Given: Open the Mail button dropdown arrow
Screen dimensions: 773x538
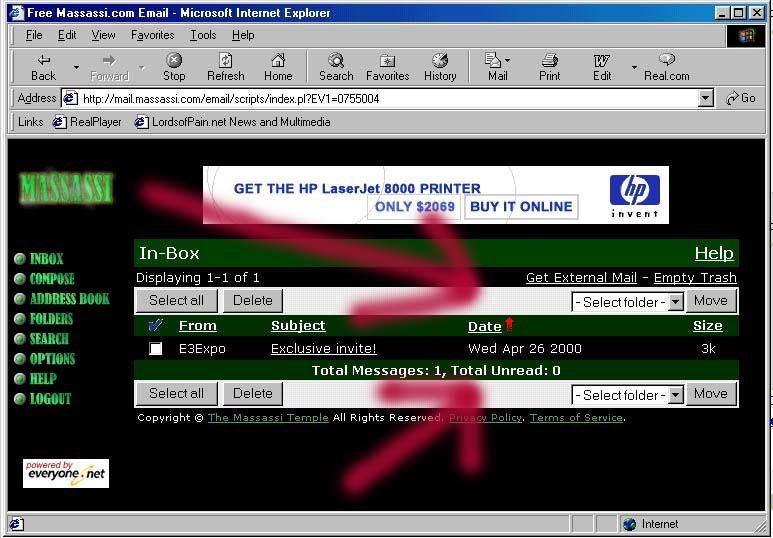Looking at the screenshot, I should pyautogui.click(x=508, y=61).
